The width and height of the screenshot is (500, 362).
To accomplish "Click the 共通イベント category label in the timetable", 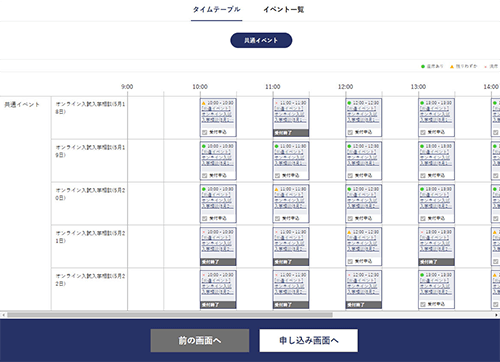I will (x=22, y=104).
